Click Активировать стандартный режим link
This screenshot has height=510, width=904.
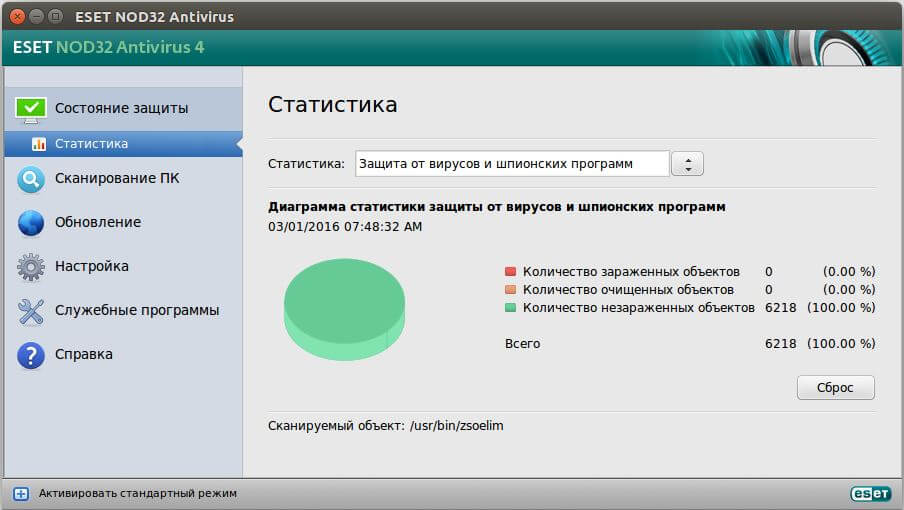pos(138,494)
